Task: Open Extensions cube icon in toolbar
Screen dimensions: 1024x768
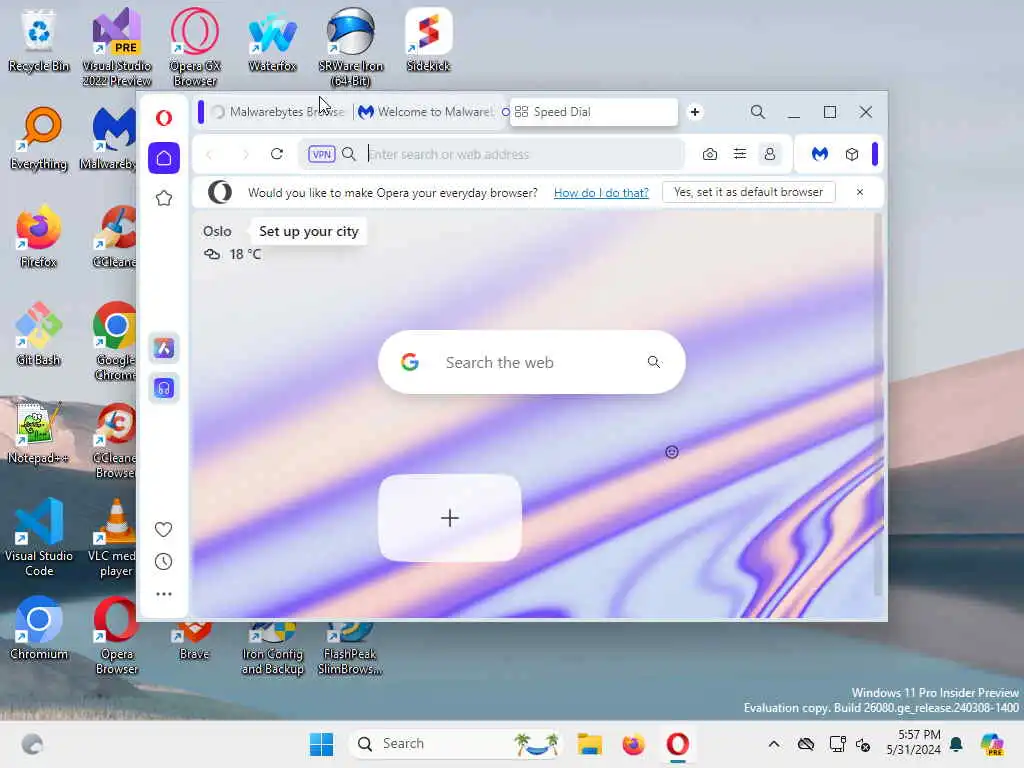Action: pos(852,154)
